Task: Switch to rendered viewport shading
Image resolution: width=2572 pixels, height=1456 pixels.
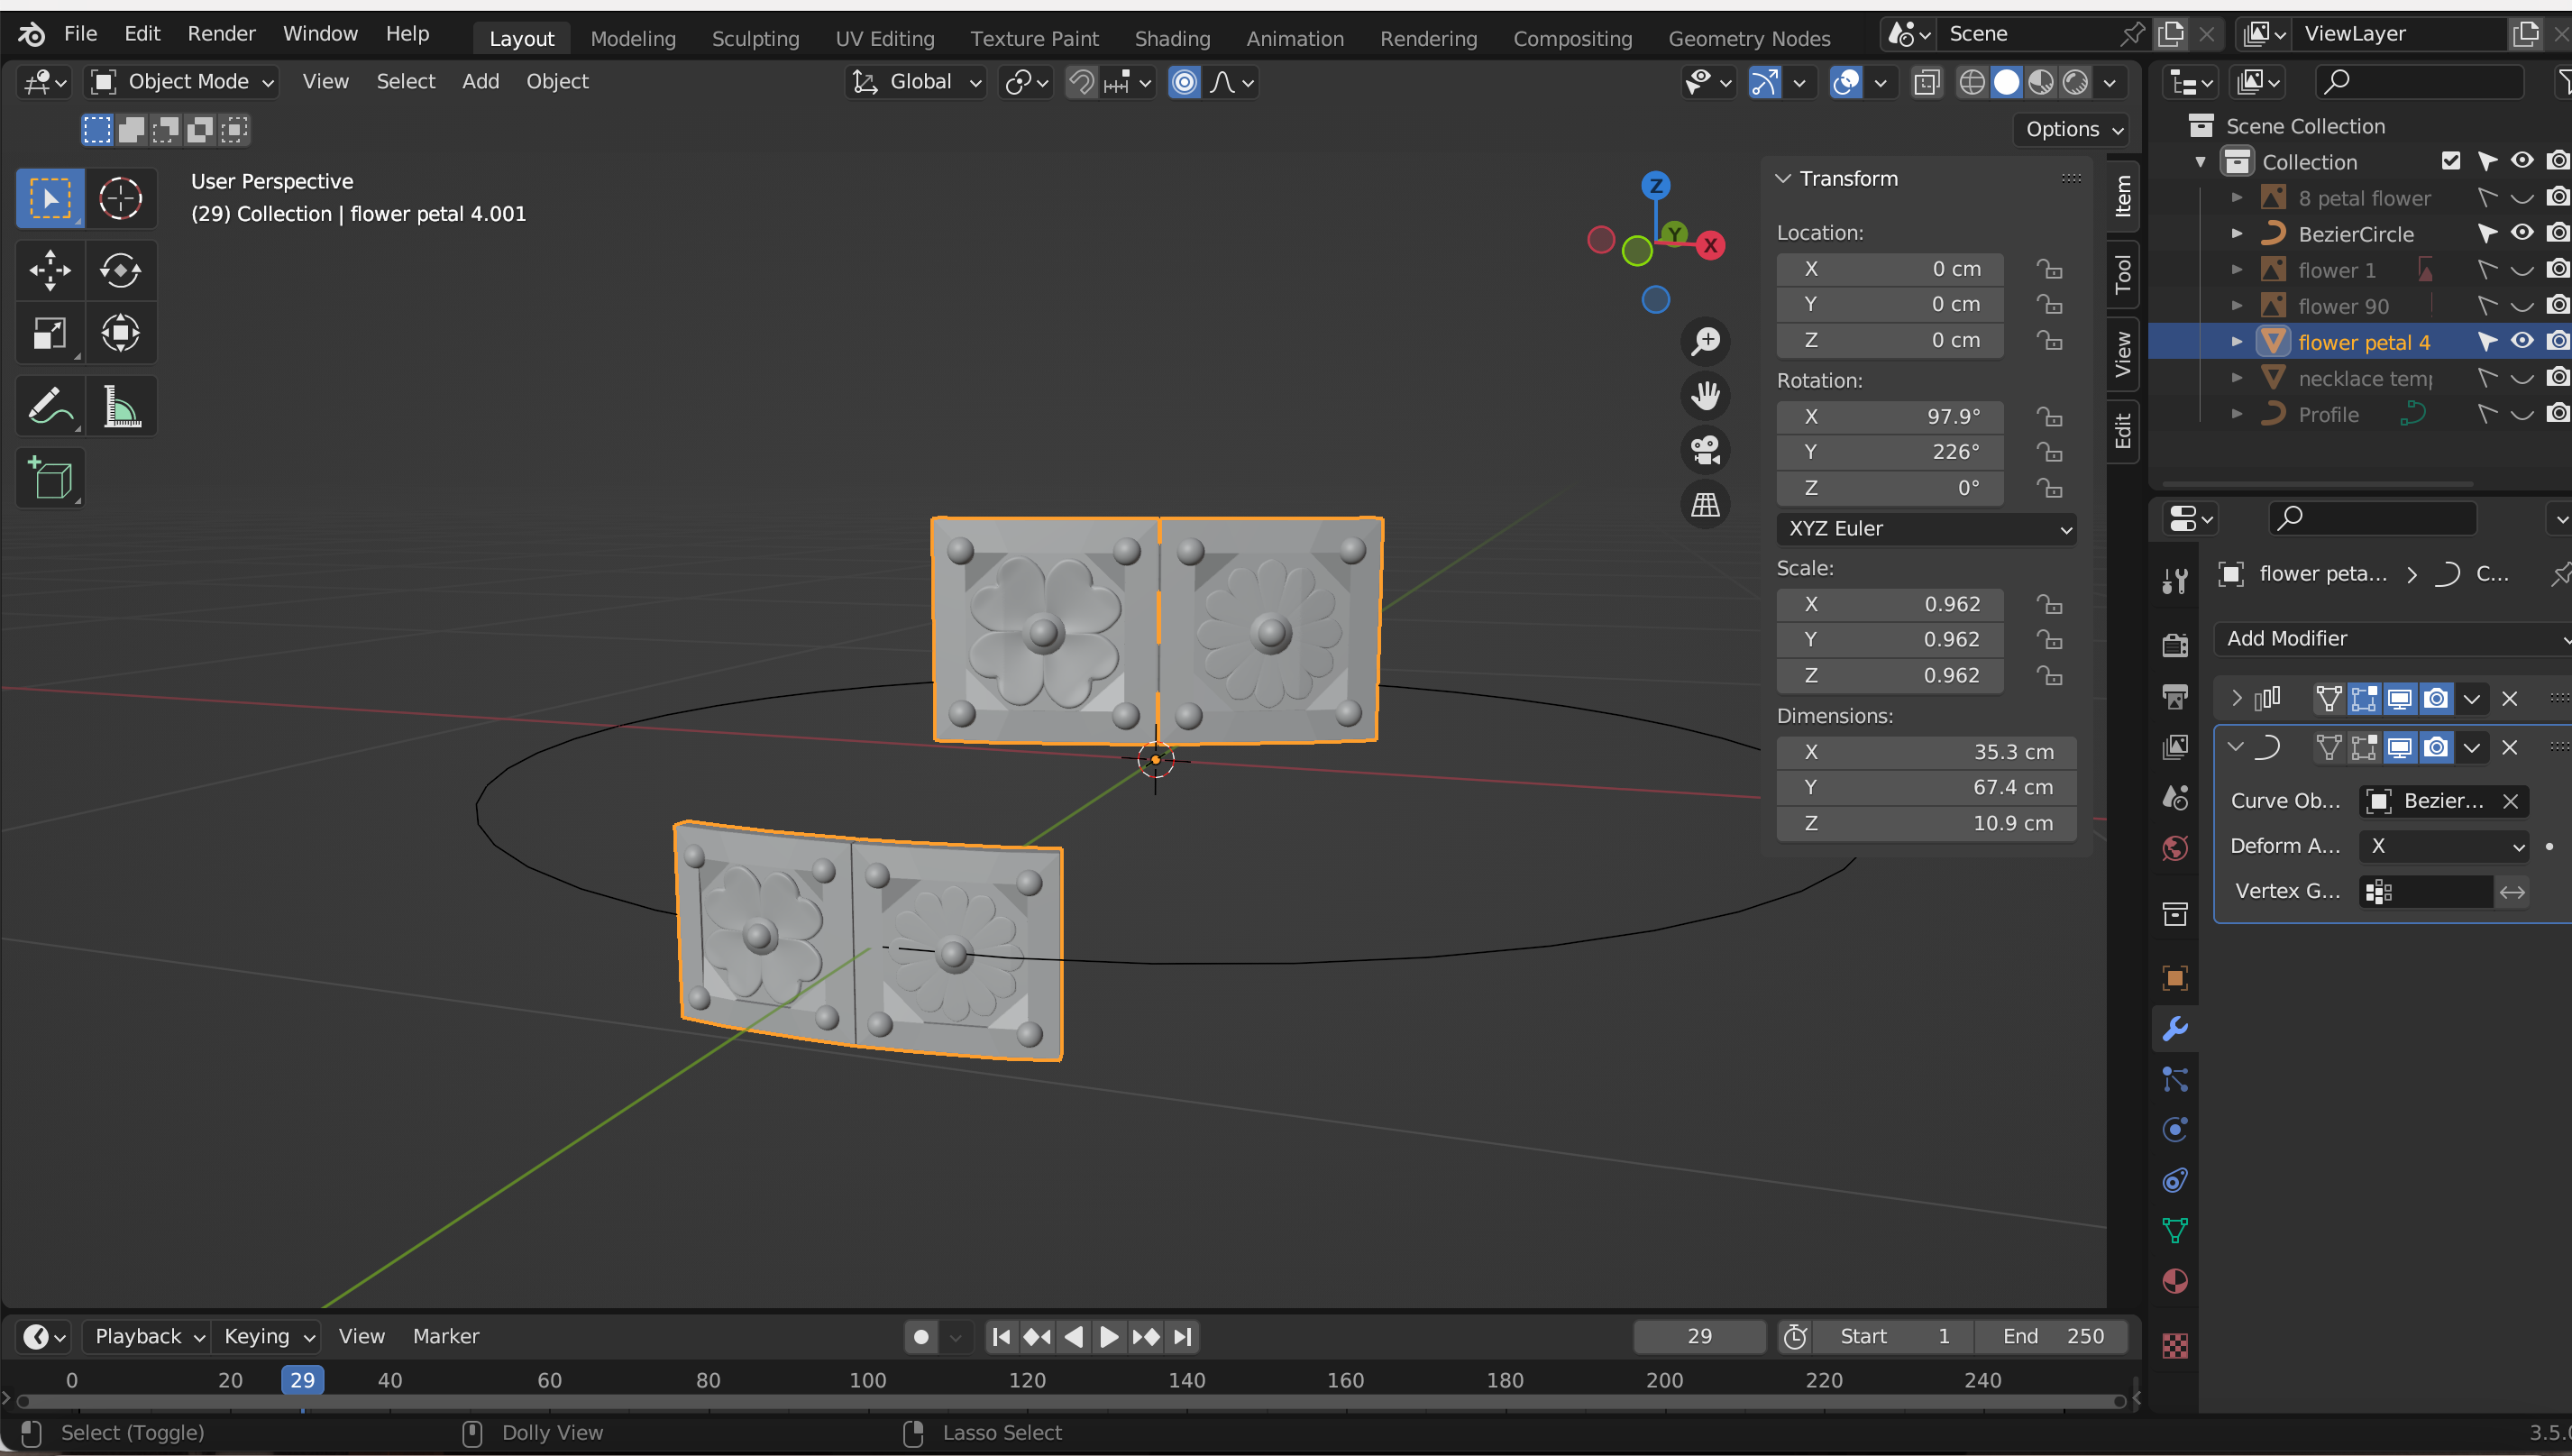Action: (x=2075, y=82)
